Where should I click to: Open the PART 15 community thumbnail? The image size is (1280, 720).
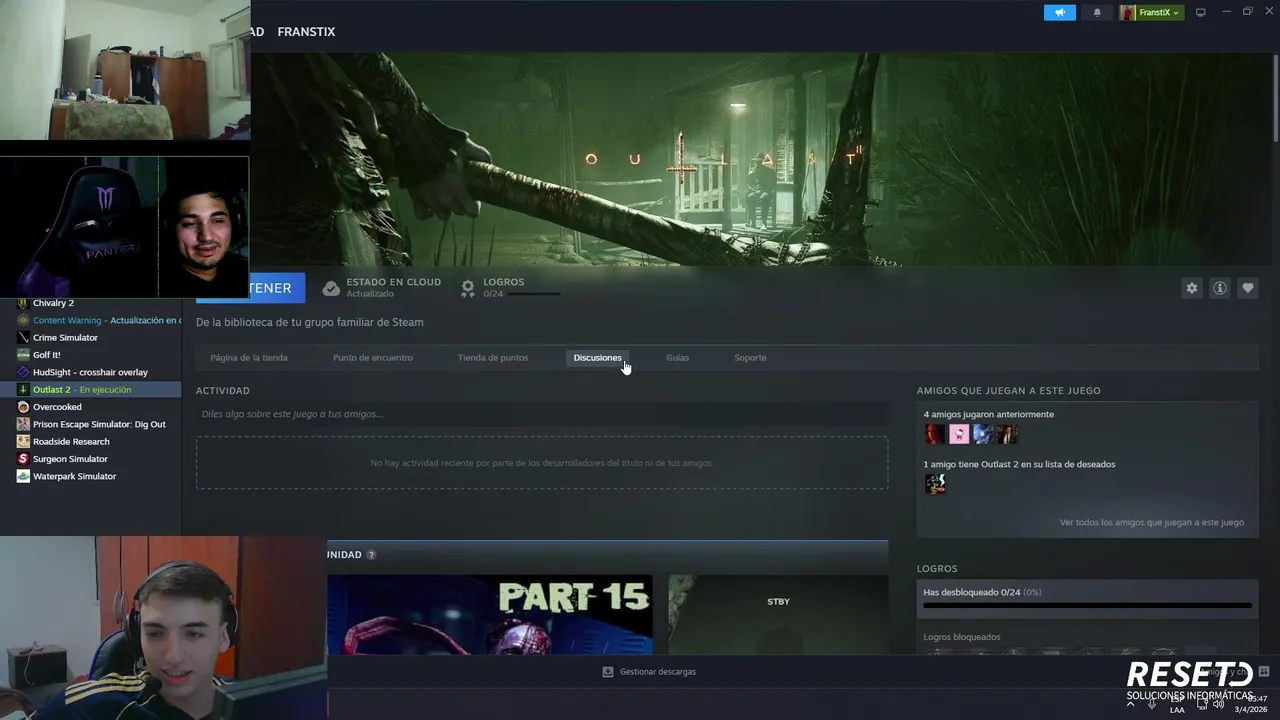[490, 615]
